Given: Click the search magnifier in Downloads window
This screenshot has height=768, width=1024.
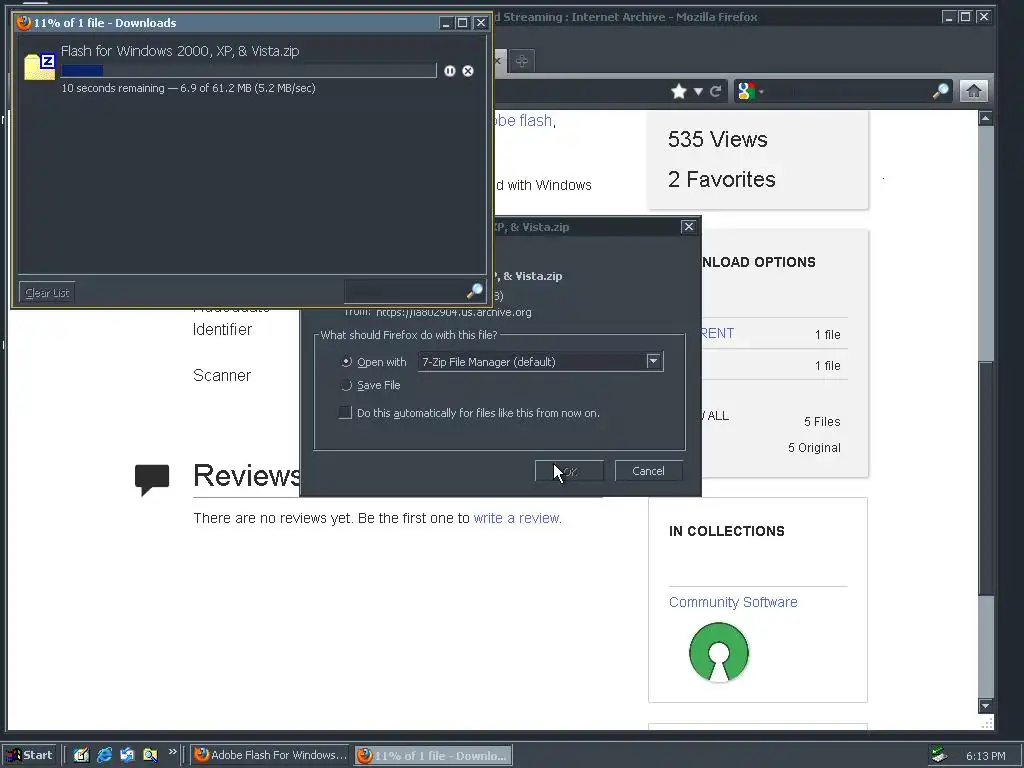Looking at the screenshot, I should pyautogui.click(x=475, y=291).
